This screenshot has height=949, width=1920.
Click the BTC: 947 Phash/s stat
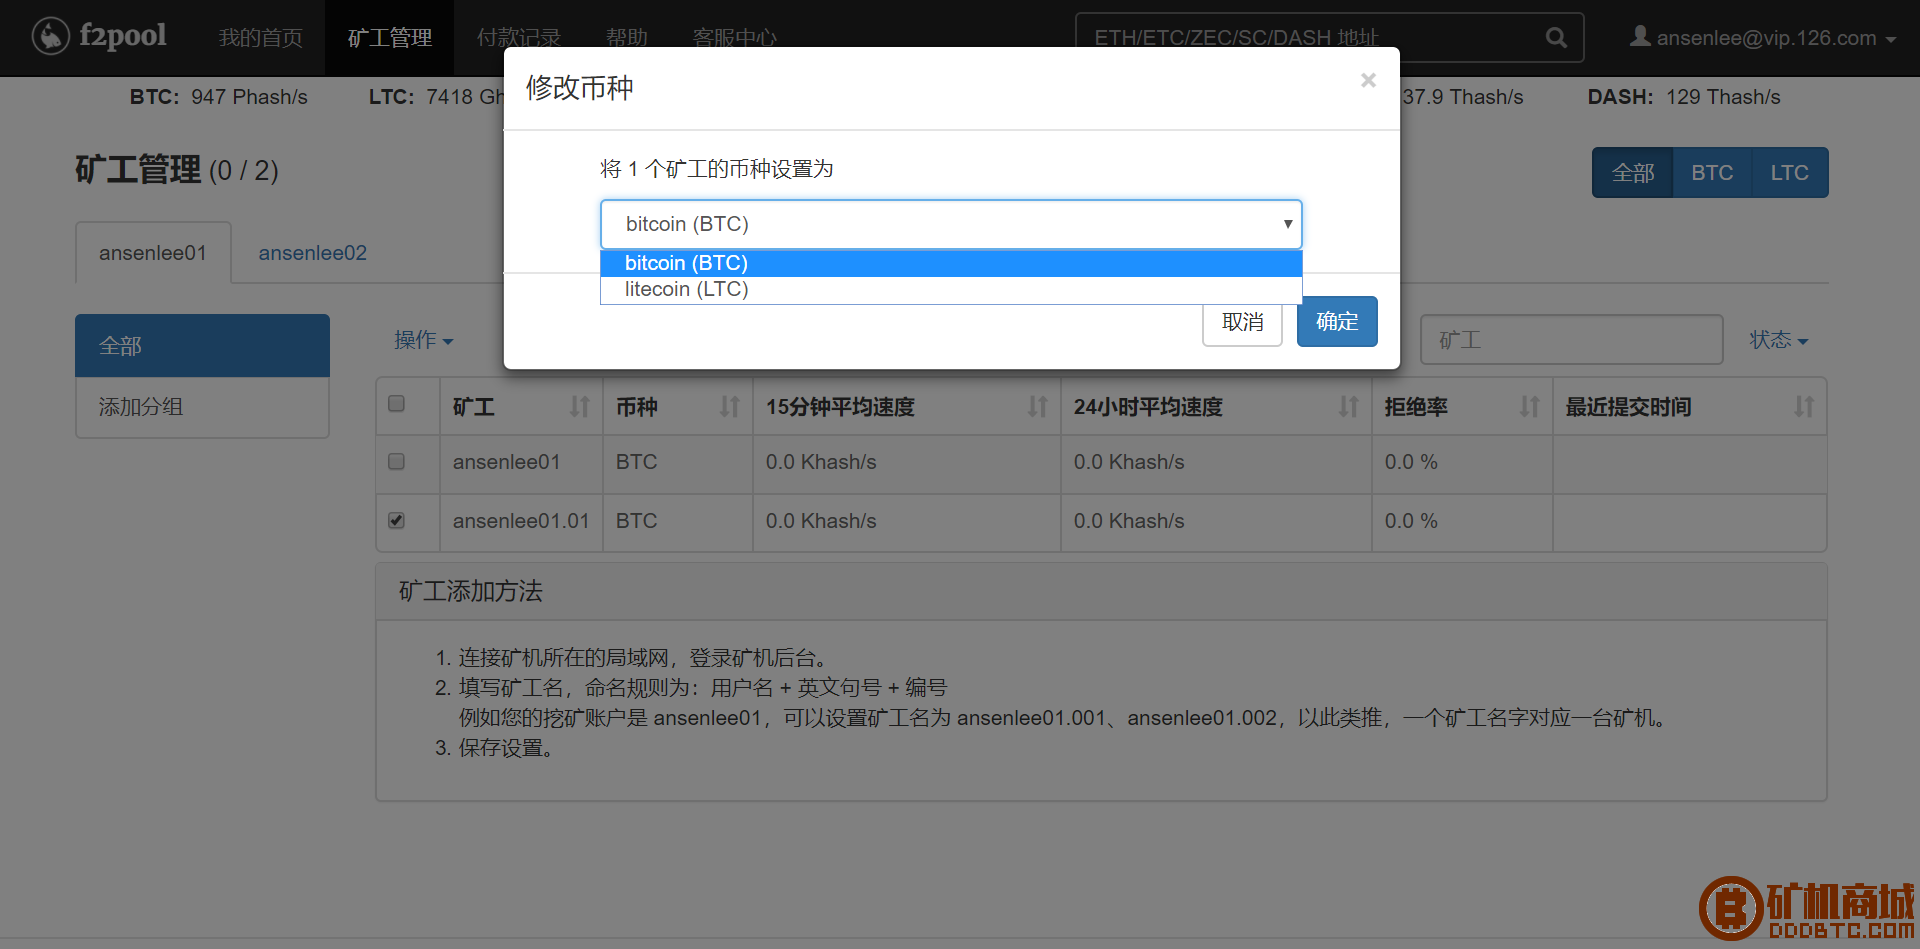click(x=218, y=97)
